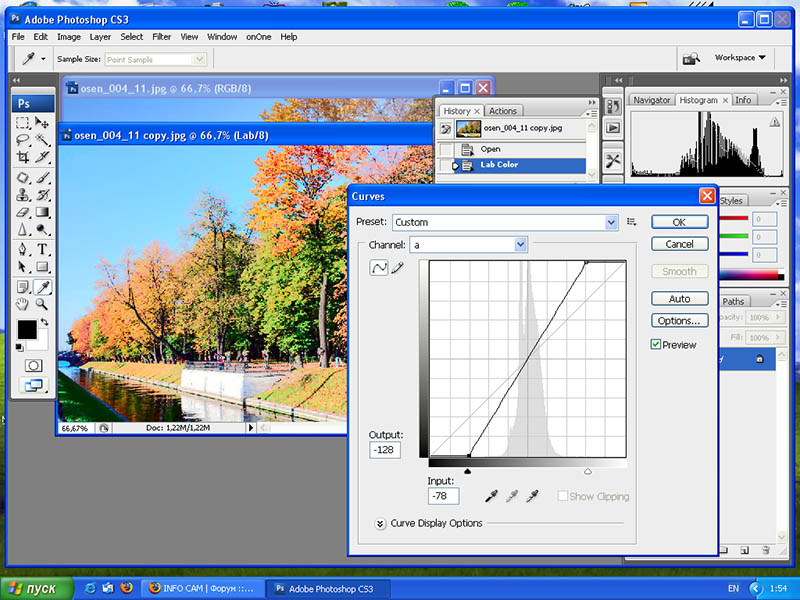Toggle Quick Mask mode in the toolbox

(x=33, y=366)
